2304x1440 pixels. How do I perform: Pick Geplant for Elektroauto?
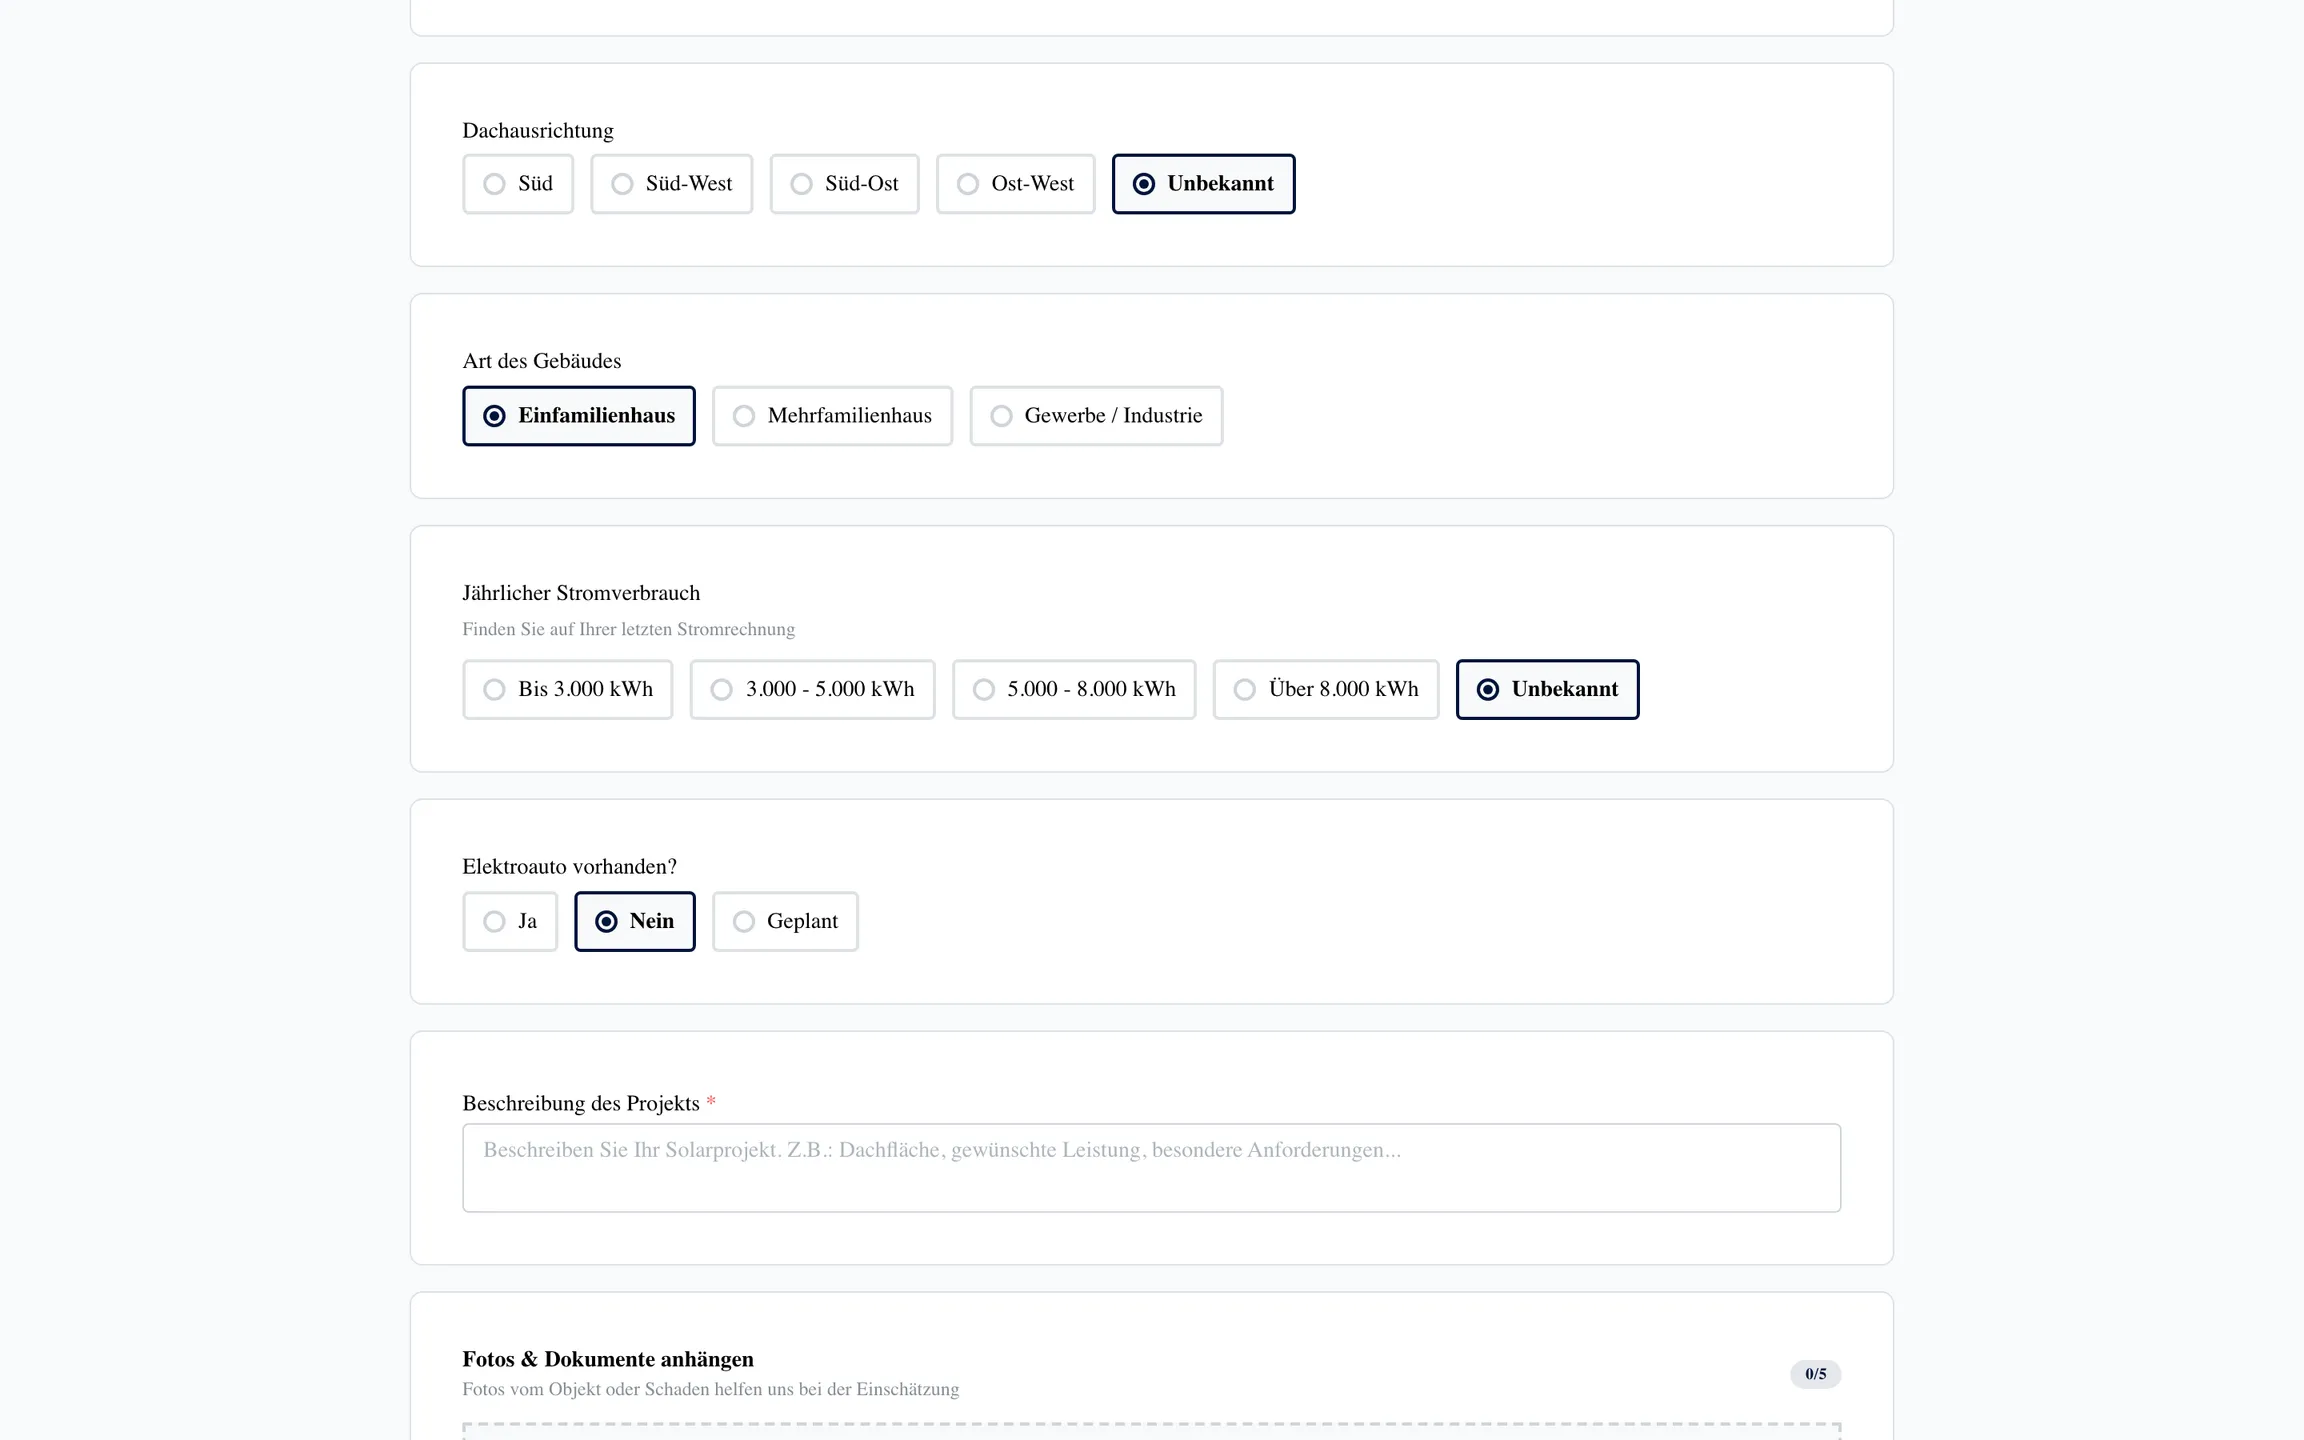click(x=785, y=921)
